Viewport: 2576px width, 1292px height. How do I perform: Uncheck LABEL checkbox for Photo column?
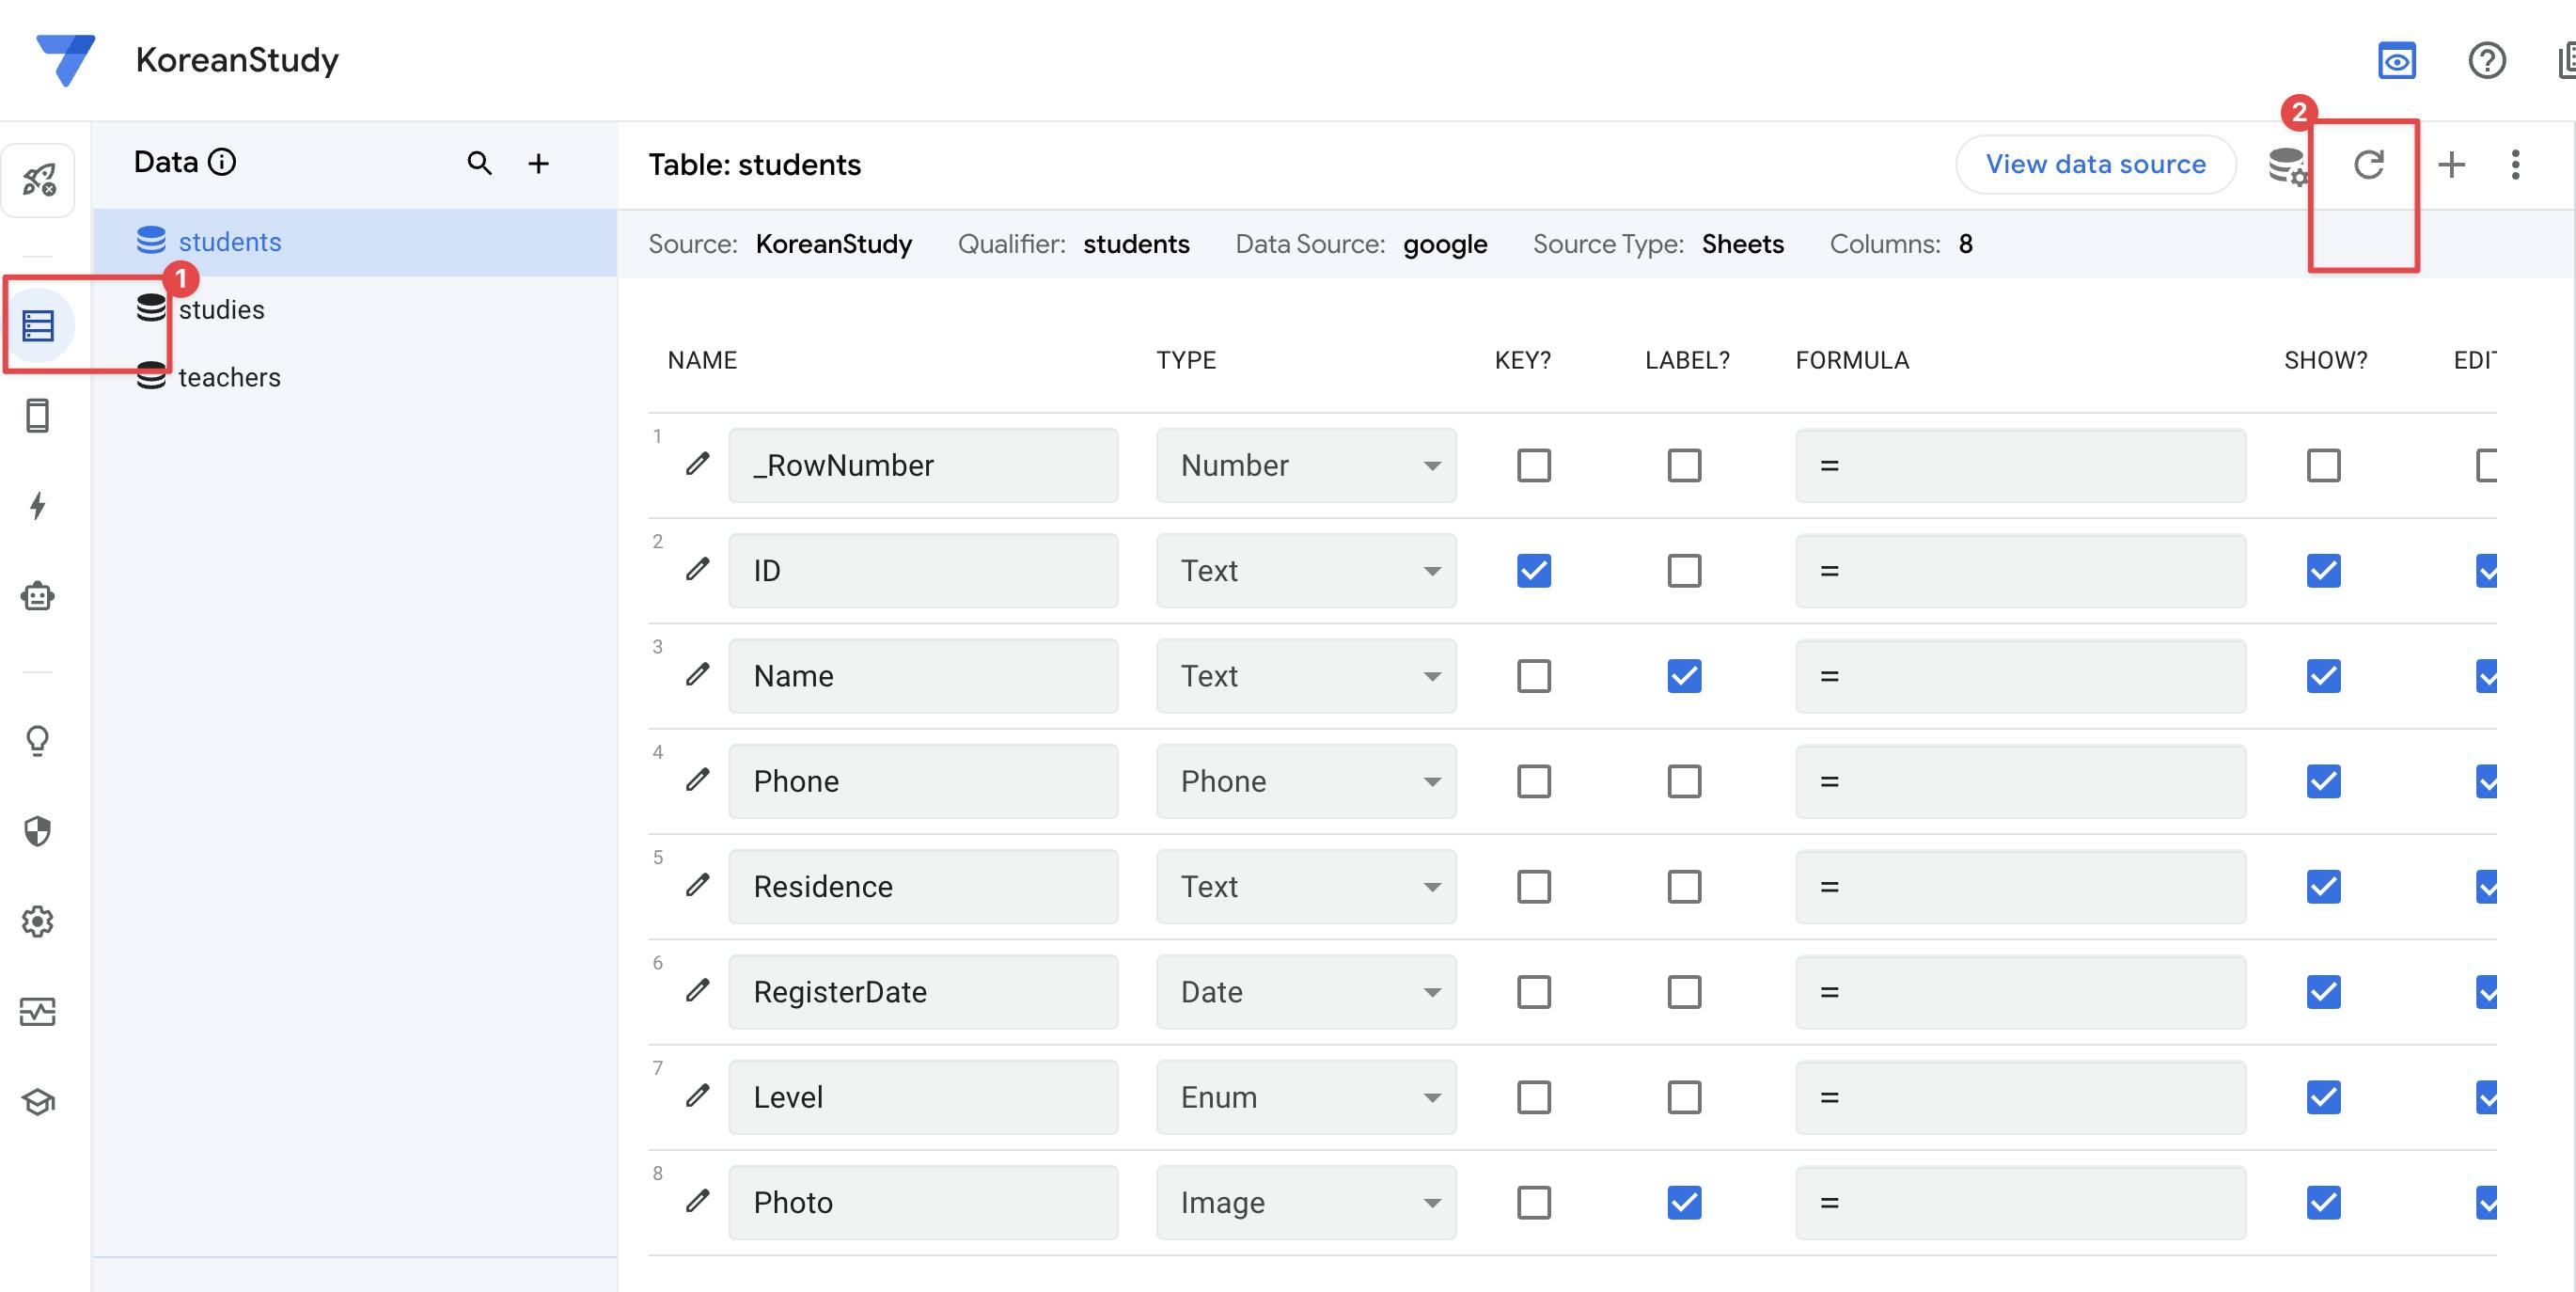click(1684, 1202)
